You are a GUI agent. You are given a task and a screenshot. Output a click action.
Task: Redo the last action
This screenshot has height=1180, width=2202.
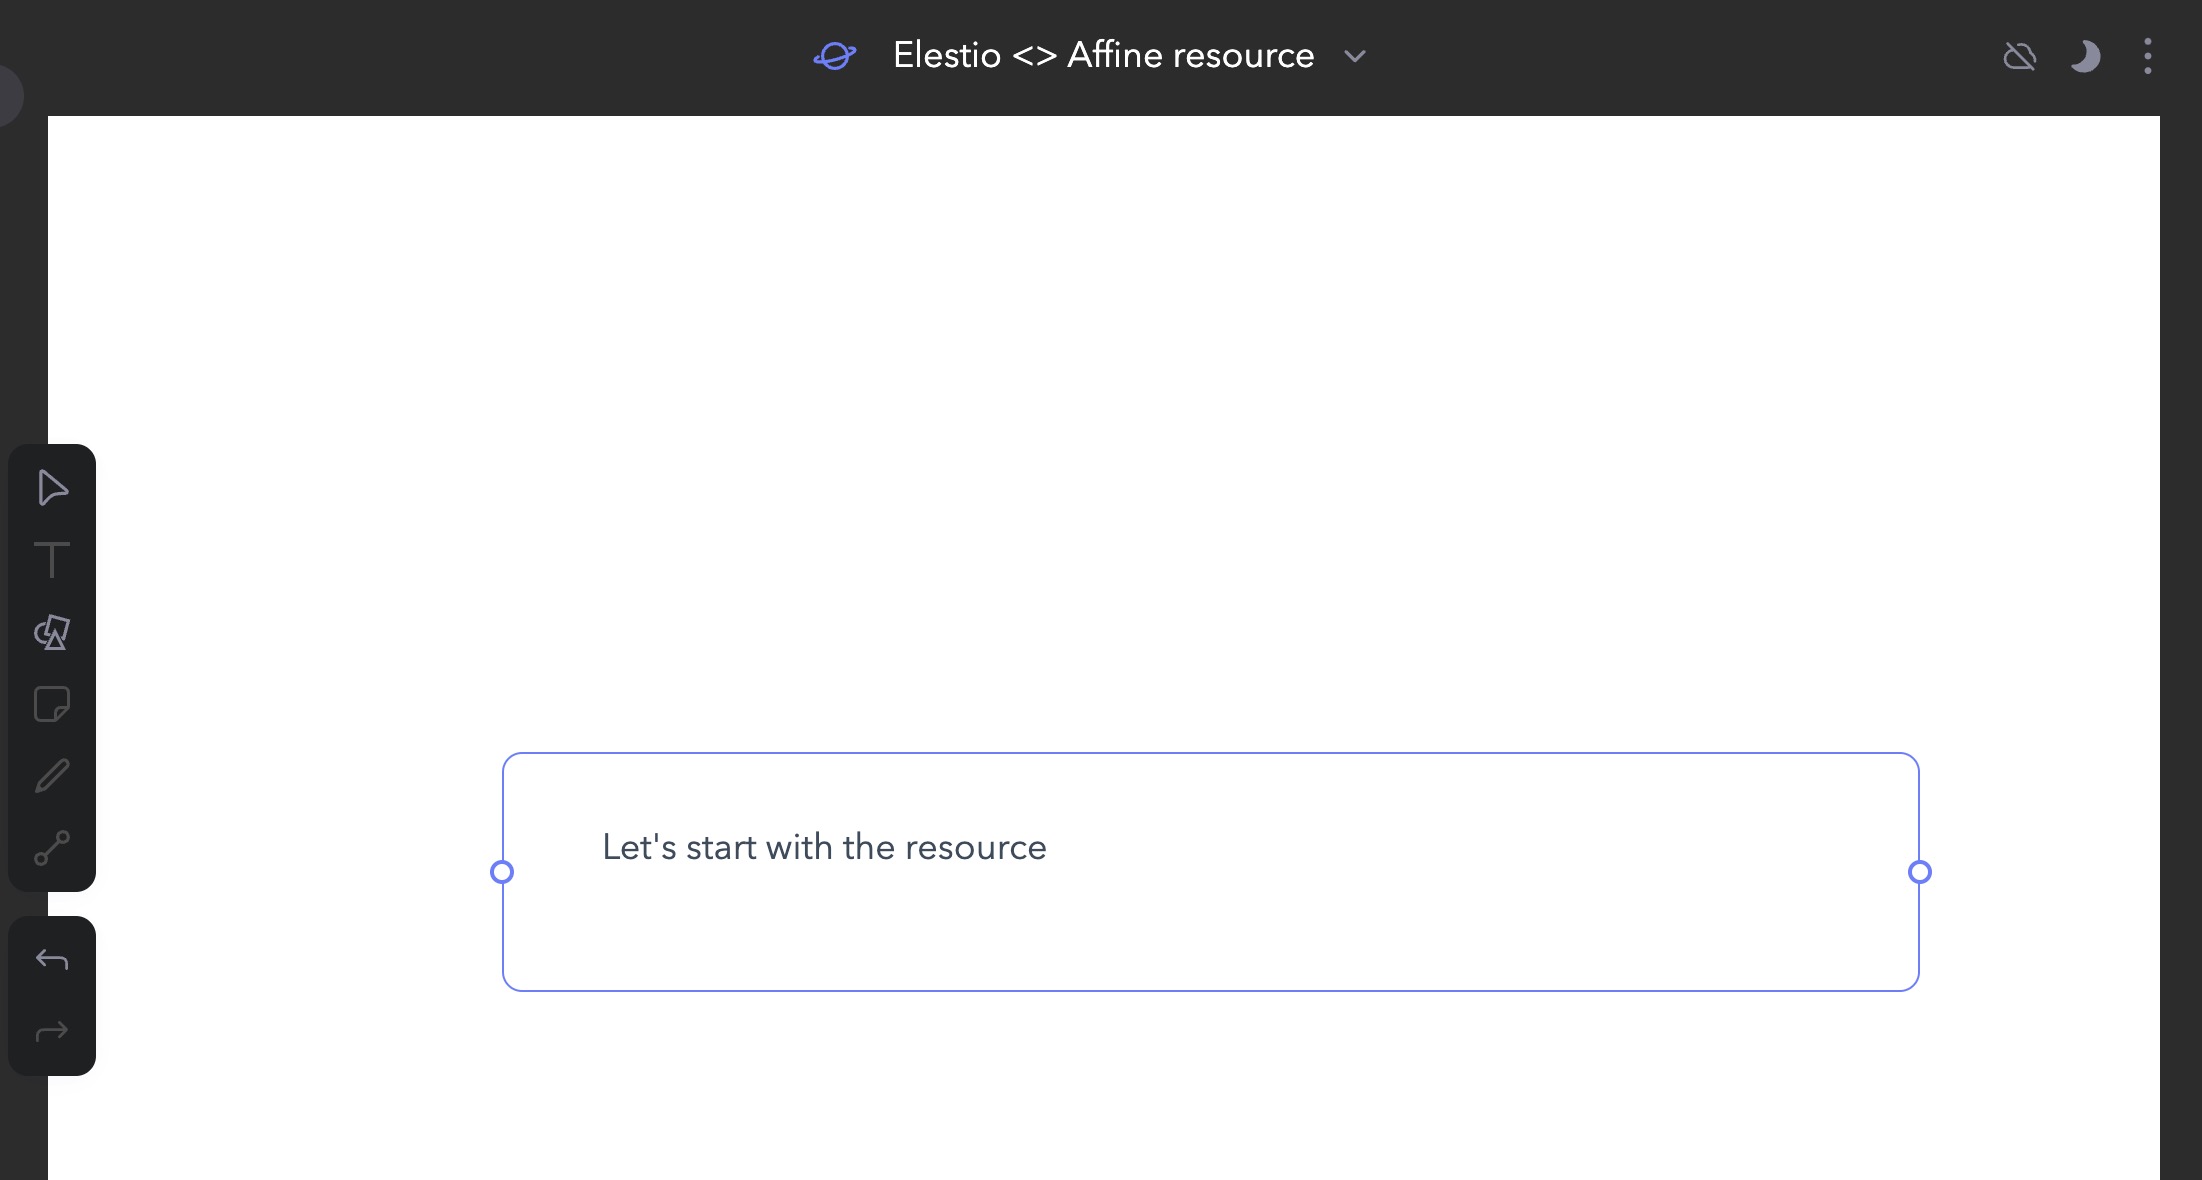click(52, 1031)
